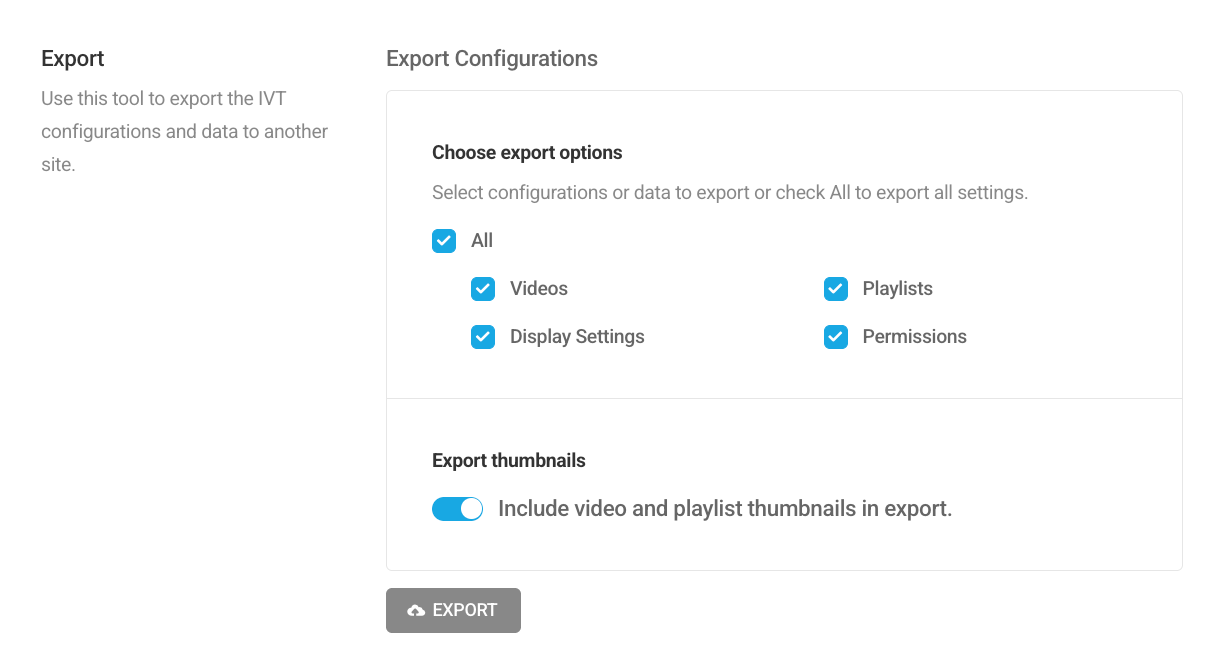Viewport: 1220px width, 671px height.
Task: Click the checkmark icon inside the All checkbox
Action: [x=443, y=240]
